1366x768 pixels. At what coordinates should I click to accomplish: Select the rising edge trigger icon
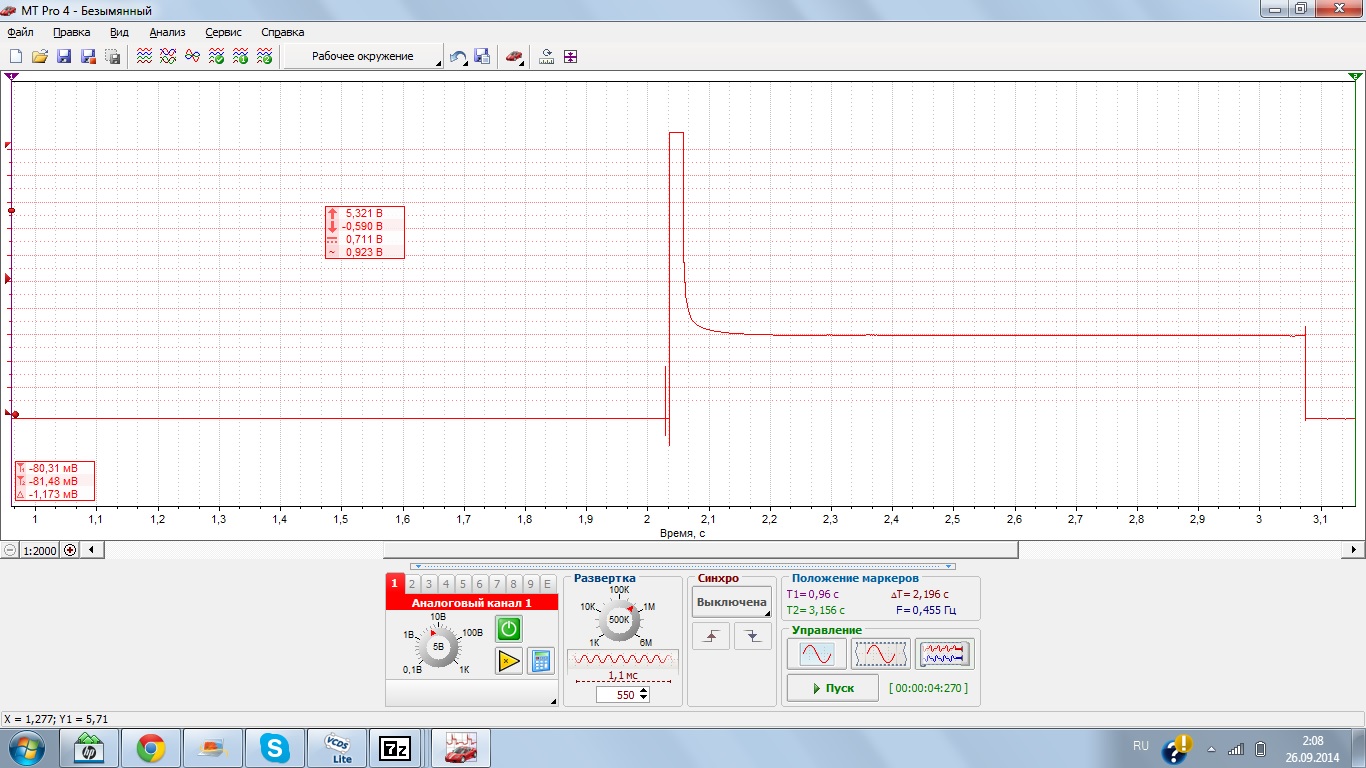tap(711, 636)
